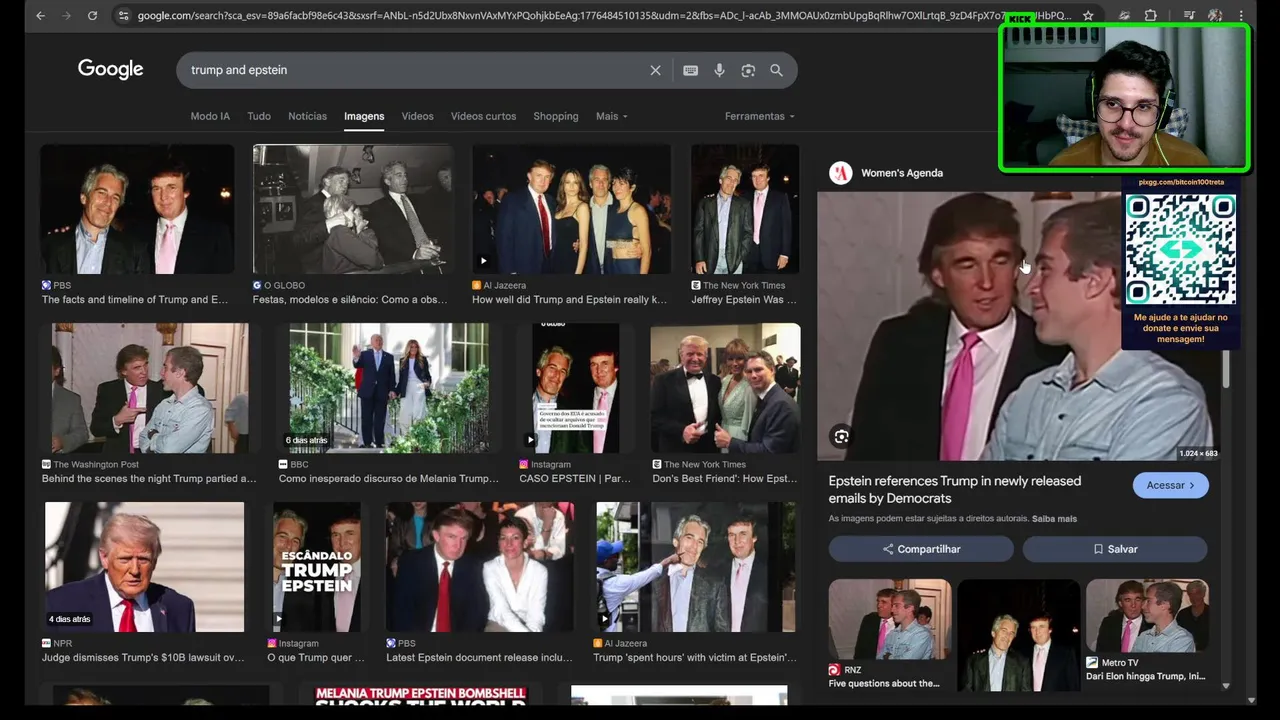Submit search with the magnifying glass icon
The height and width of the screenshot is (720, 1280).
[776, 70]
